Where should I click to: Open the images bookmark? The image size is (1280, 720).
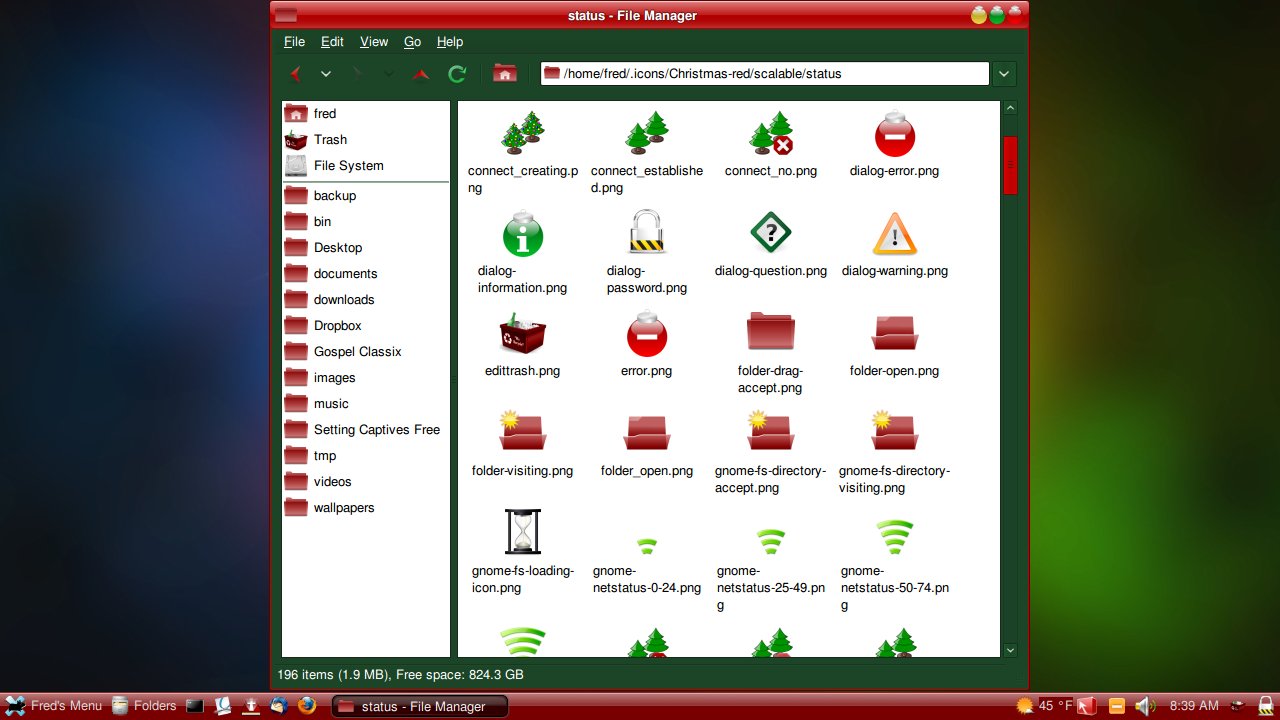point(366,378)
